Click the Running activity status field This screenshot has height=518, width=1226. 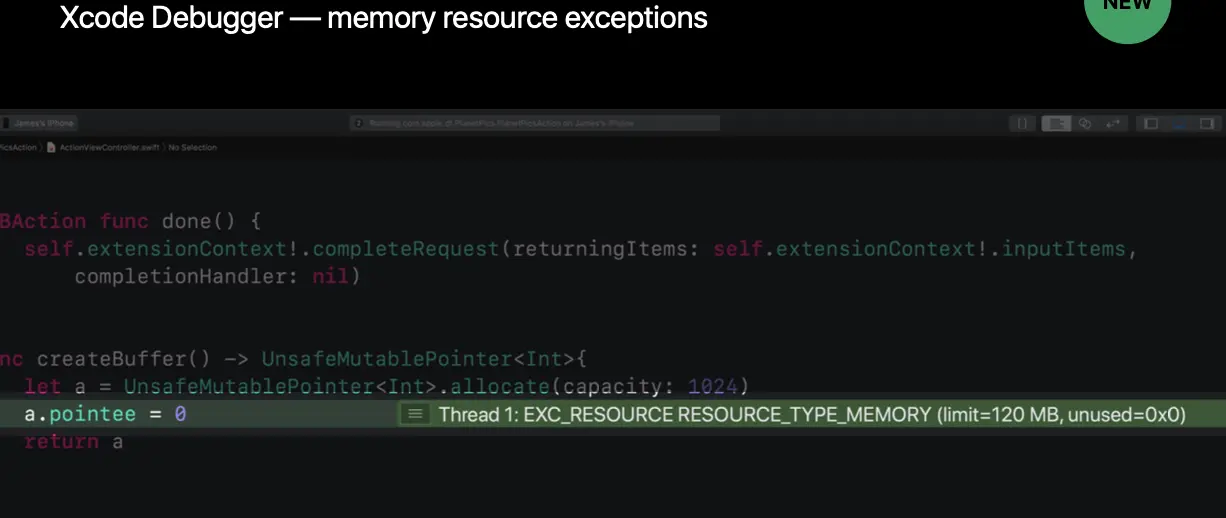(534, 123)
